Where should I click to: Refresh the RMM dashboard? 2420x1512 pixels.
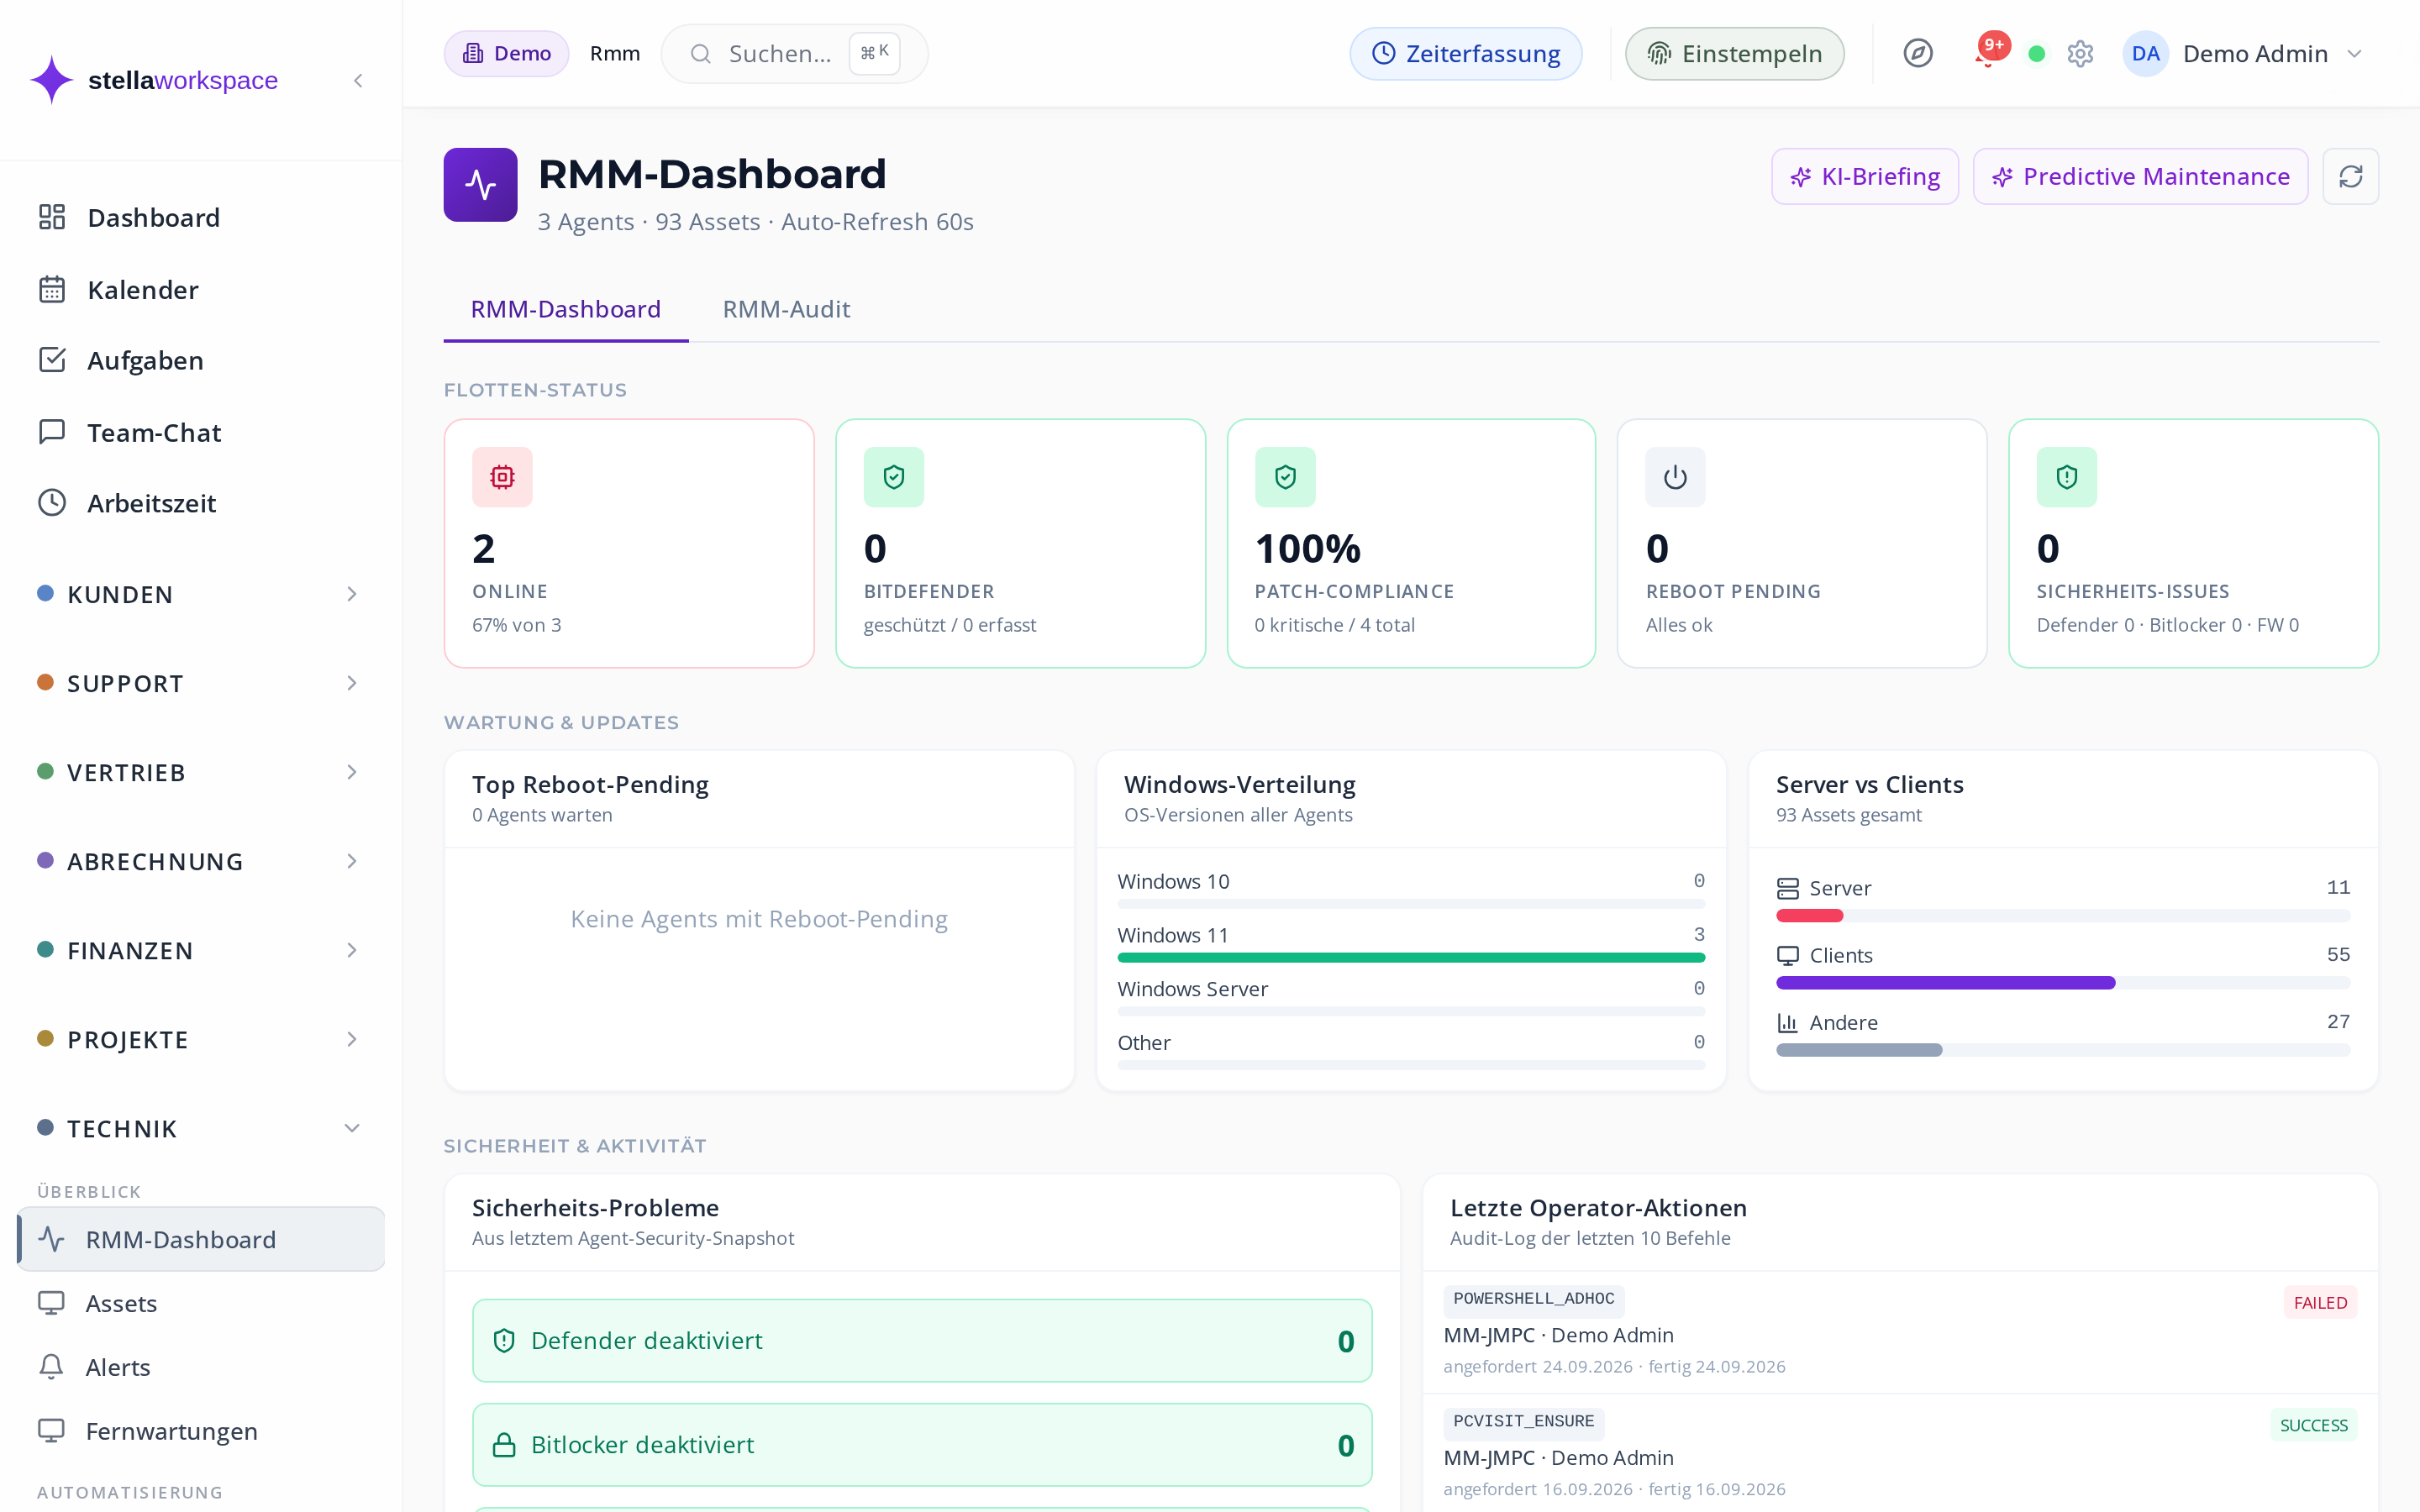[2350, 177]
